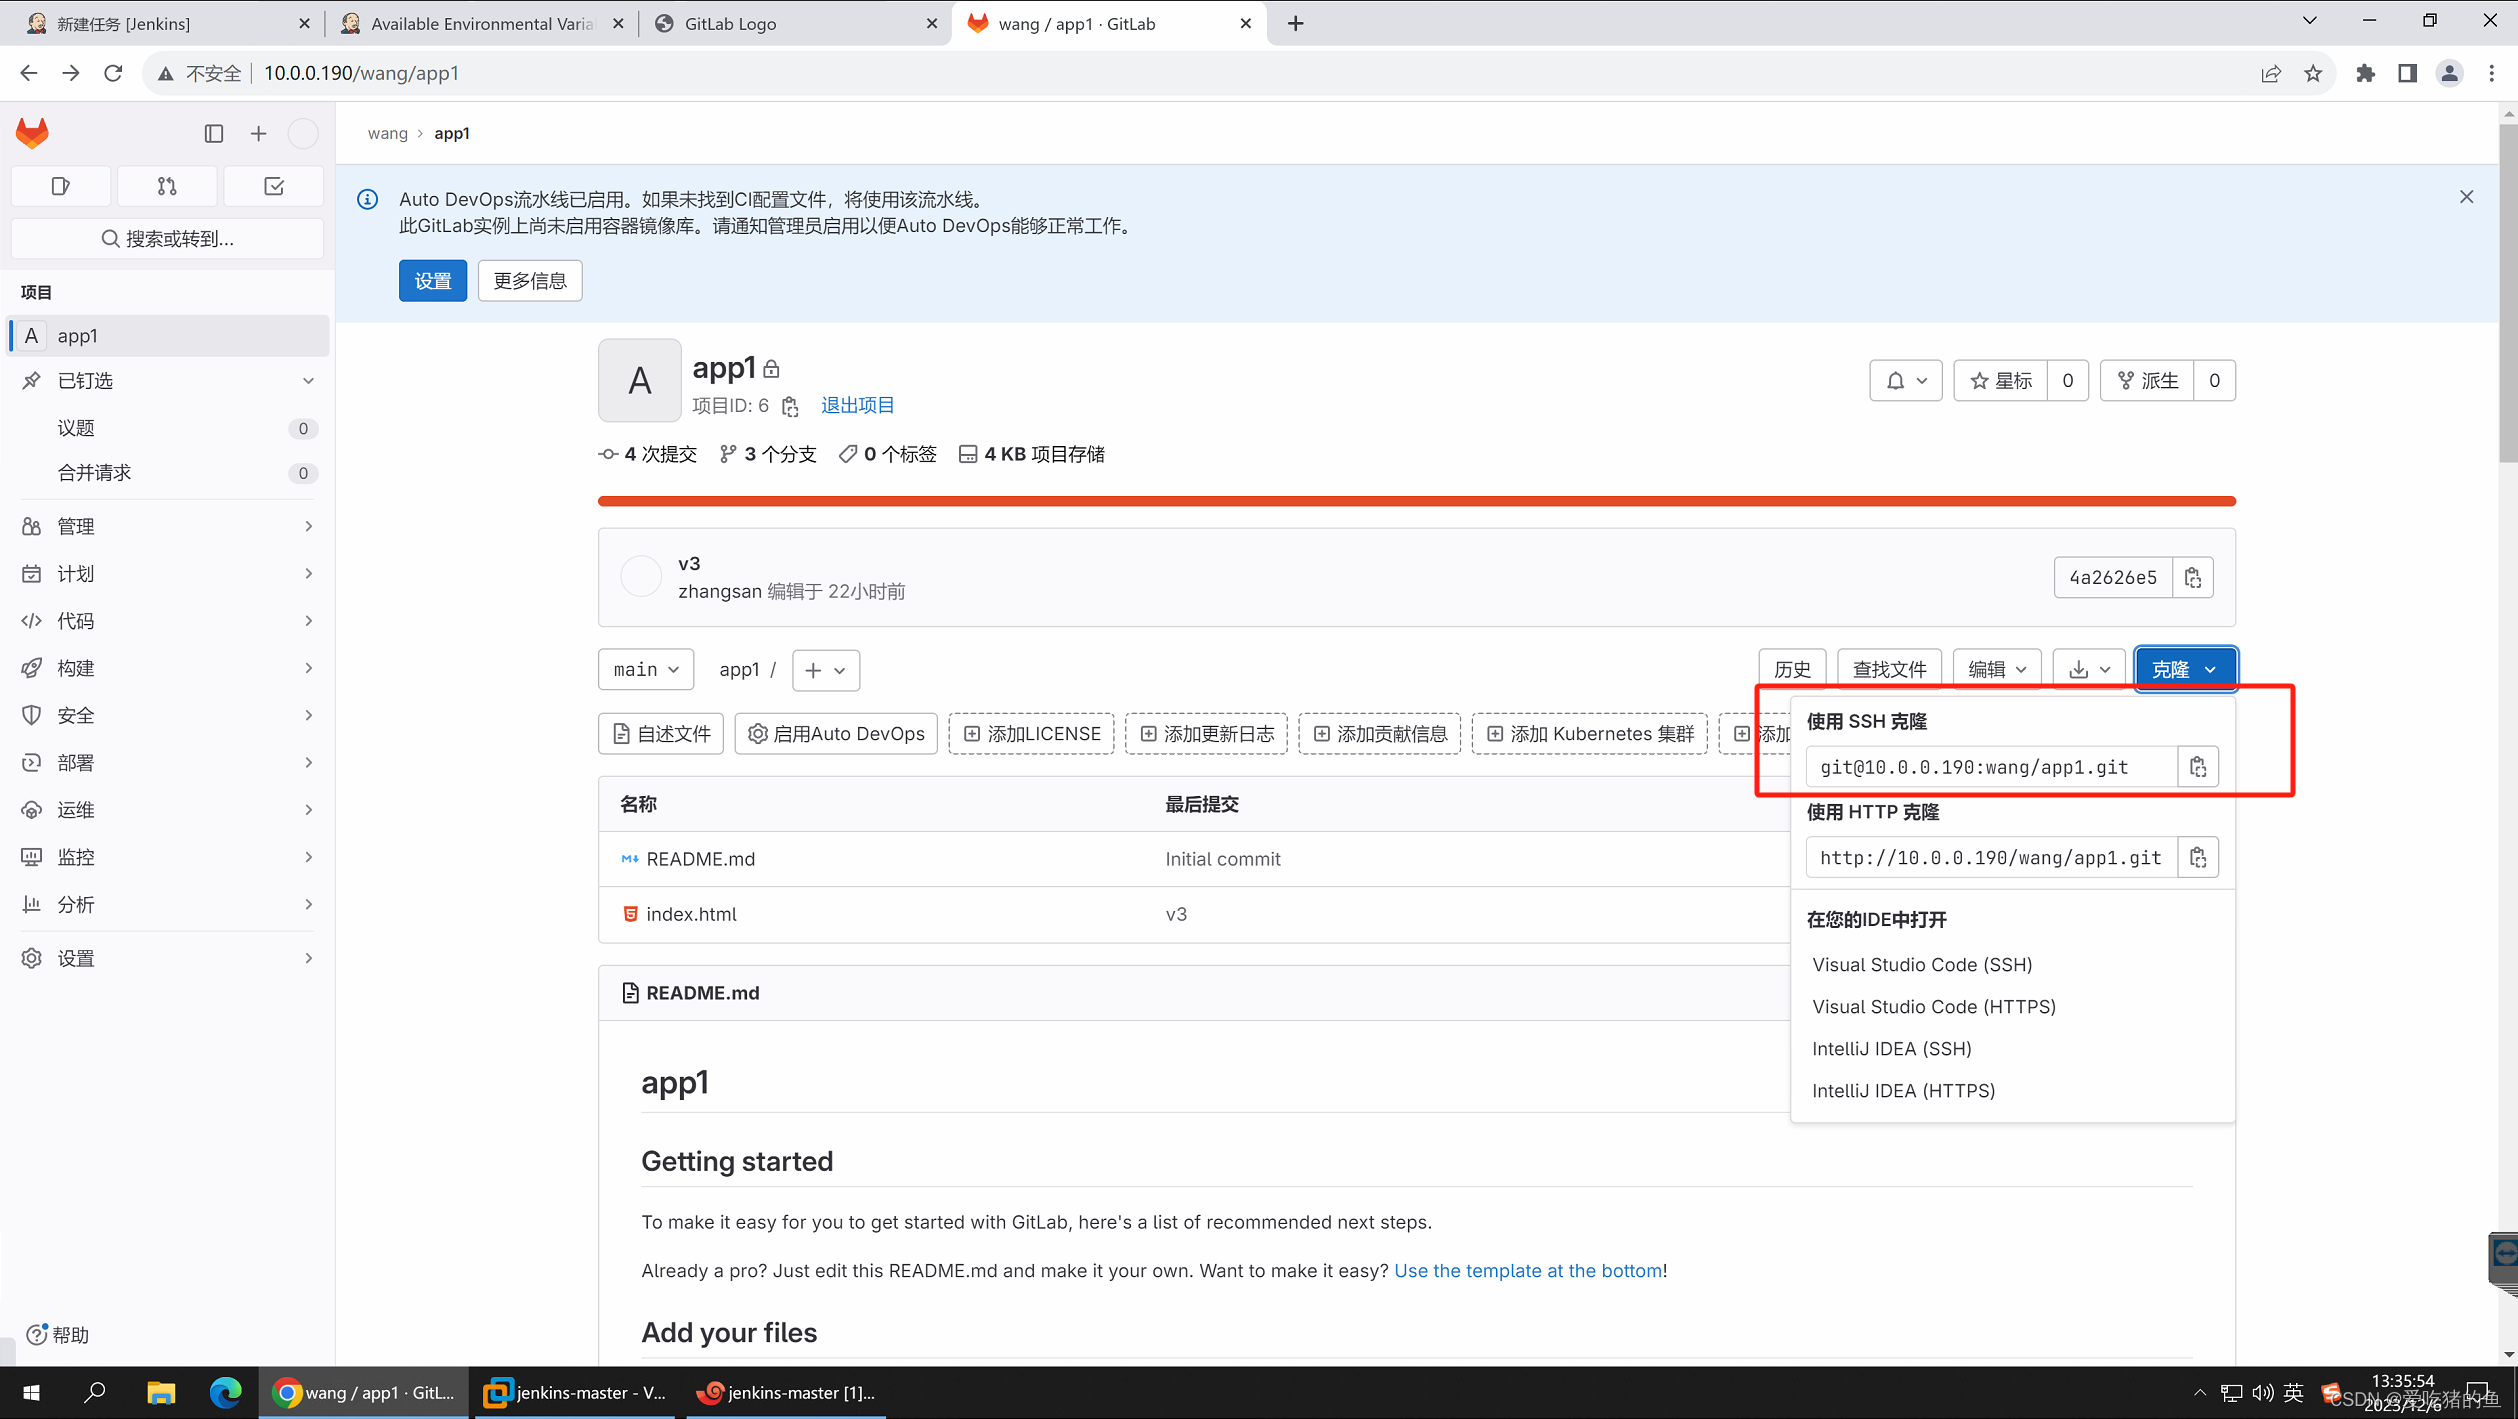Switch to the GitLab Logo tab
2518x1419 pixels.
(795, 23)
